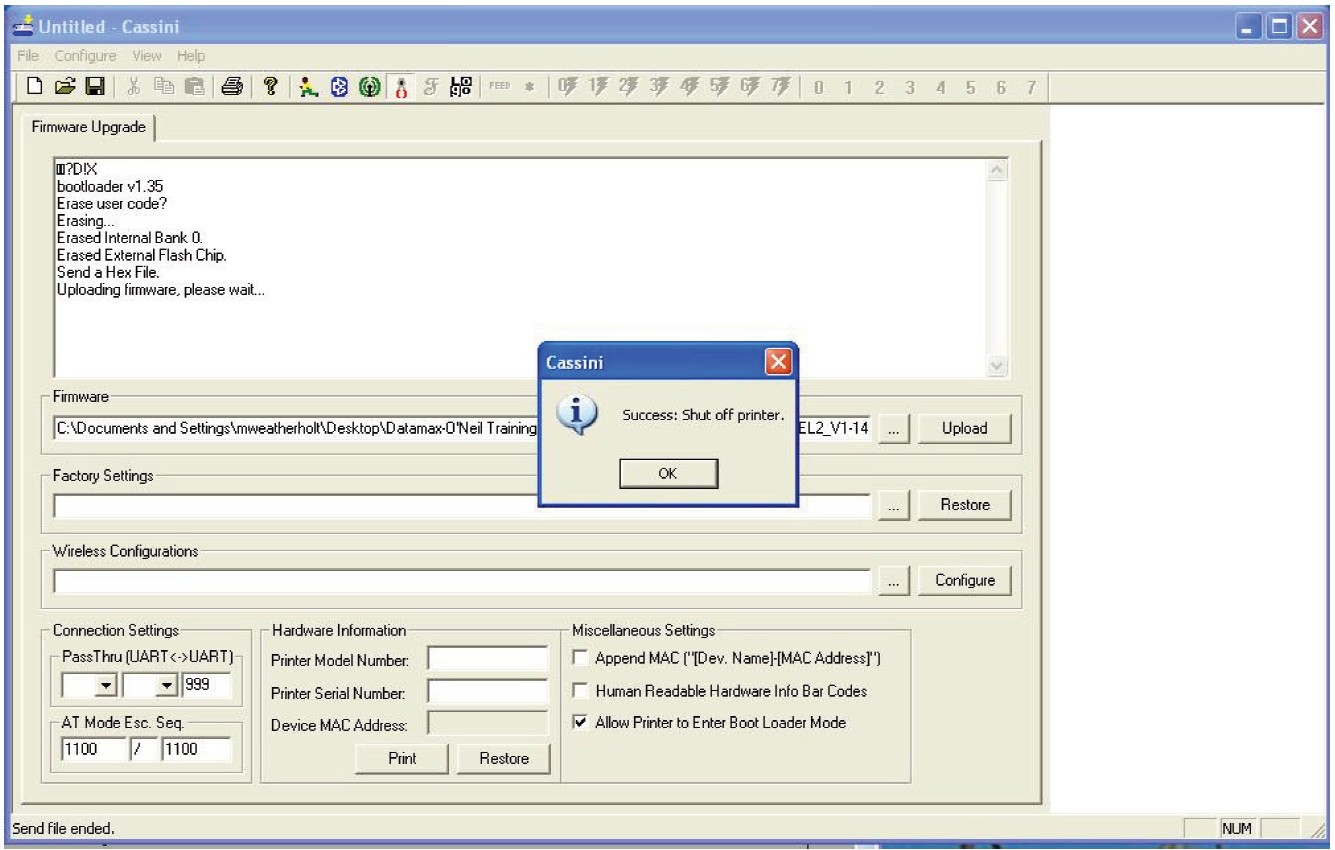Browse for a Factory Settings file
The width and height of the screenshot is (1335, 850).
click(x=892, y=504)
